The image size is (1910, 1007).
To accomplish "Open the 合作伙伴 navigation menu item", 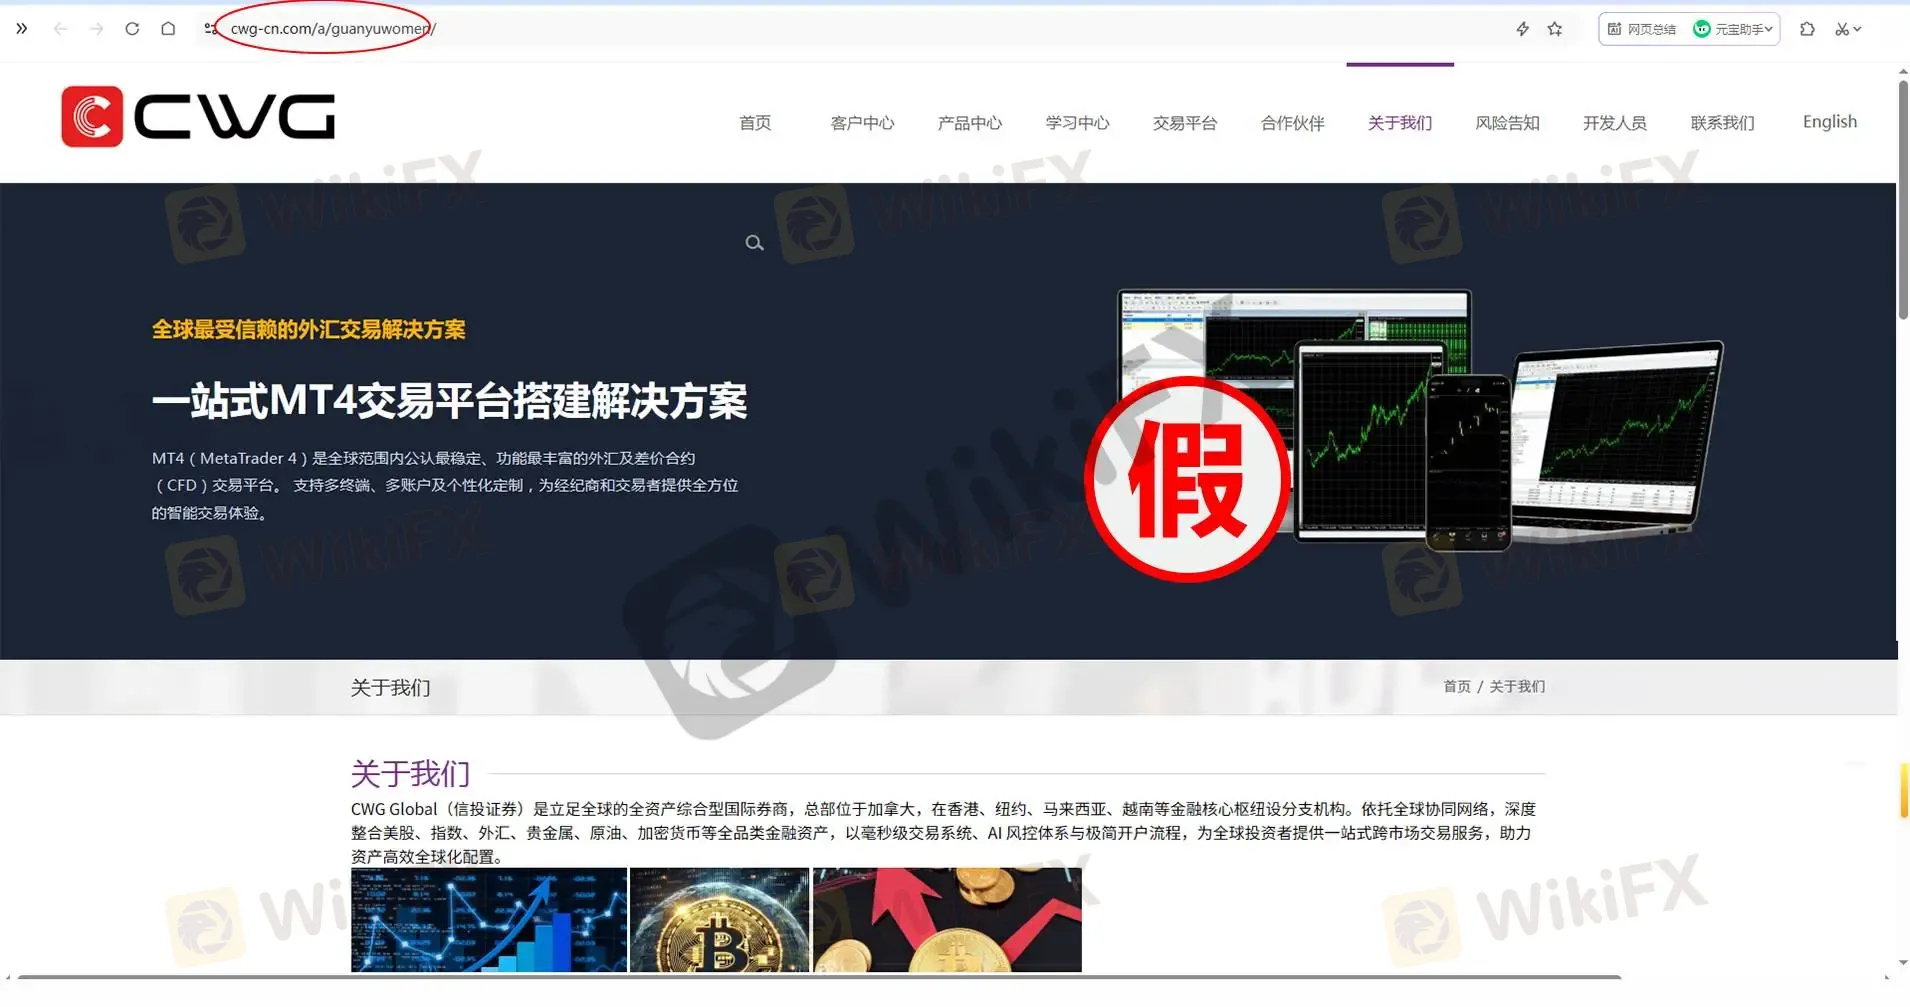I will pyautogui.click(x=1292, y=123).
